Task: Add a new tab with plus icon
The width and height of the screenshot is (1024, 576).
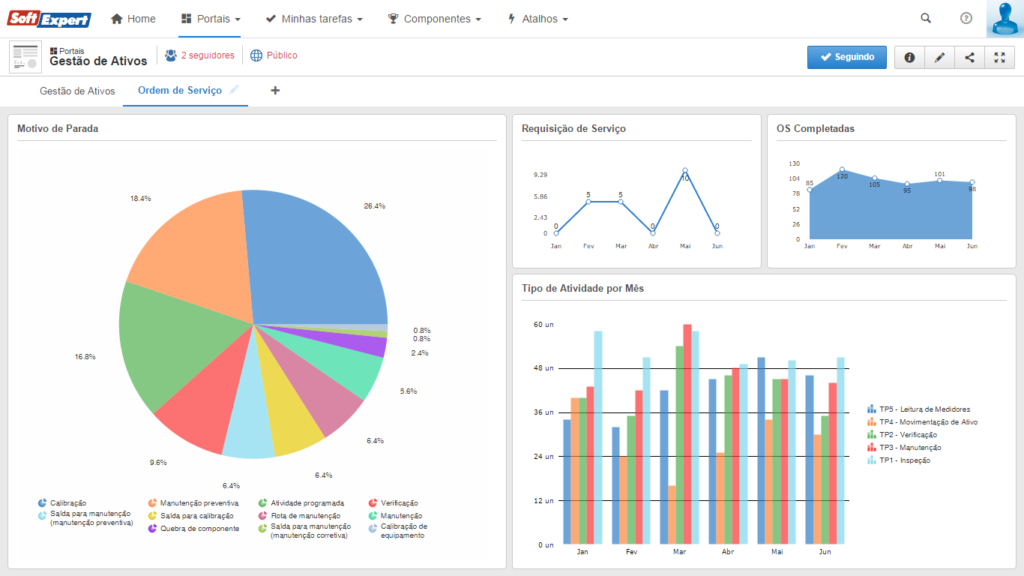Action: coord(275,91)
